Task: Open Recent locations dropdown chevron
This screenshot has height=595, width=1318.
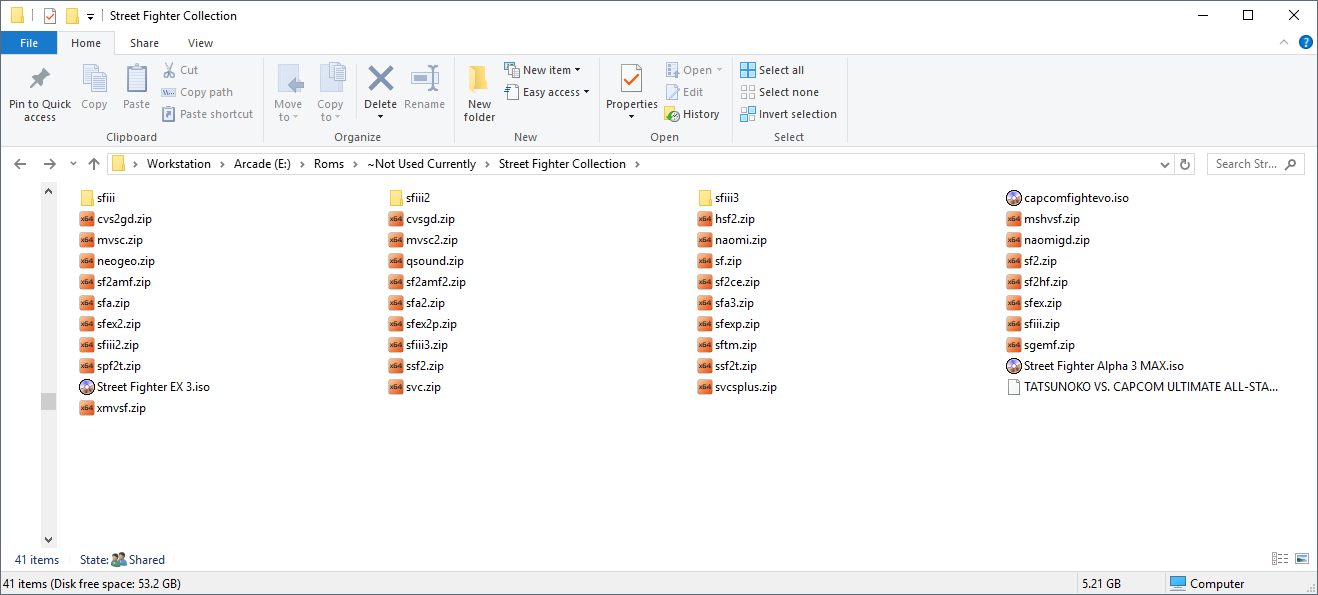Action: pos(73,164)
